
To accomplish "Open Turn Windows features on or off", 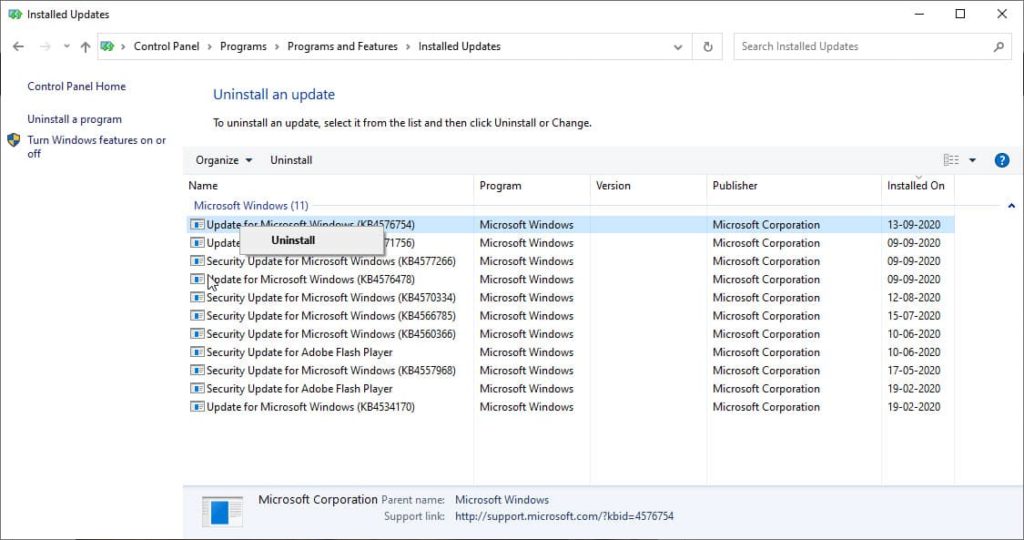I will click(97, 146).
